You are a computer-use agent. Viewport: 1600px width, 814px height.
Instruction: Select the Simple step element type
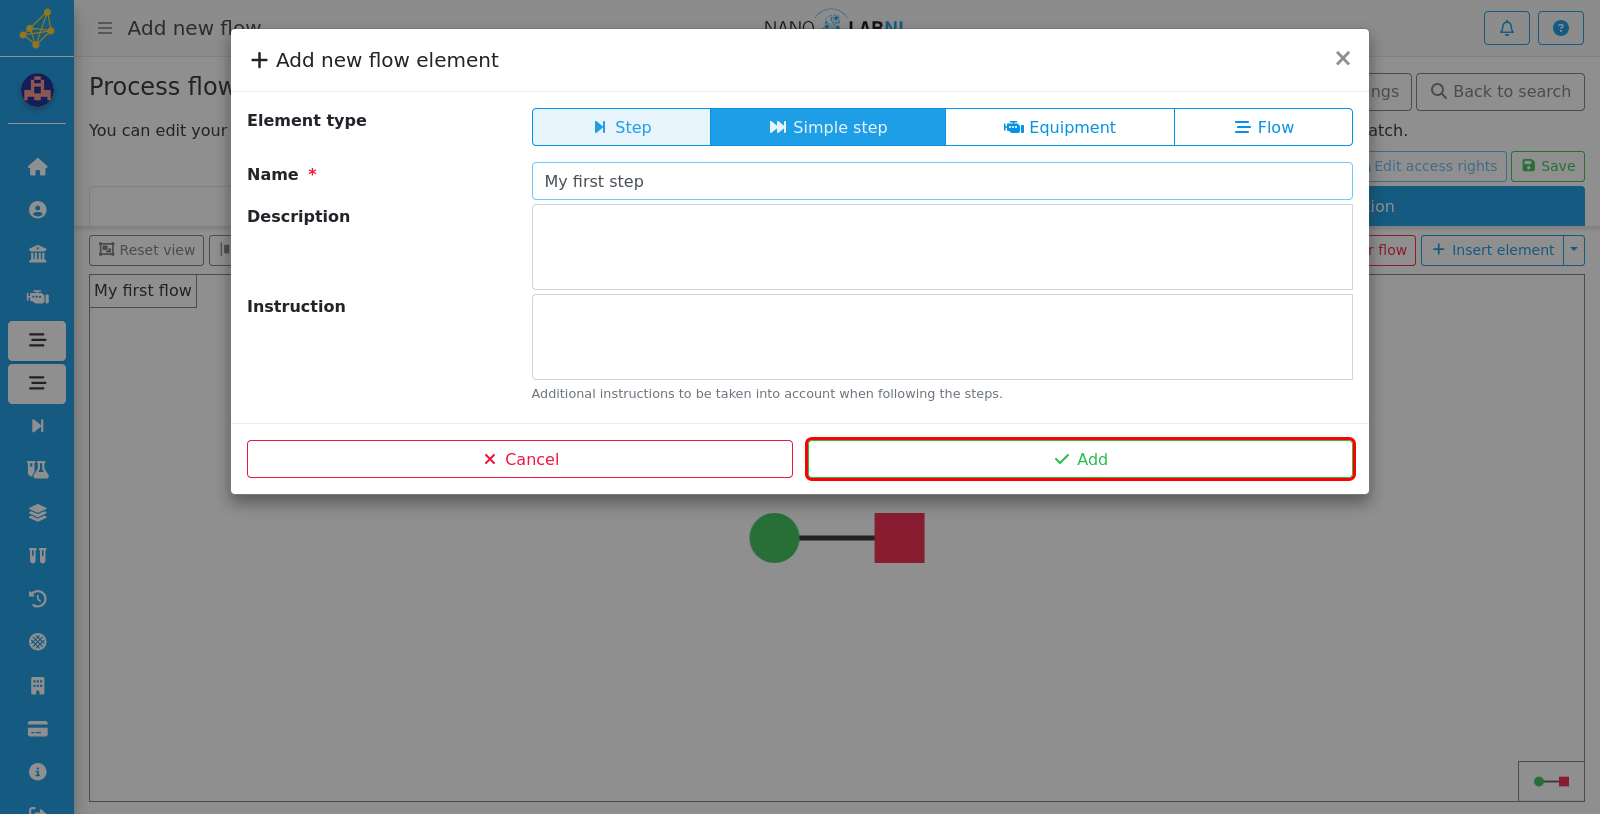point(828,127)
